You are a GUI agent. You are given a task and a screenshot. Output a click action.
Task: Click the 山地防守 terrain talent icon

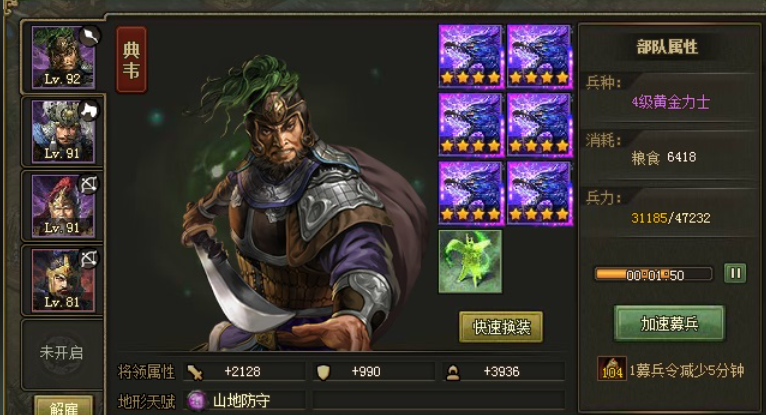[197, 401]
